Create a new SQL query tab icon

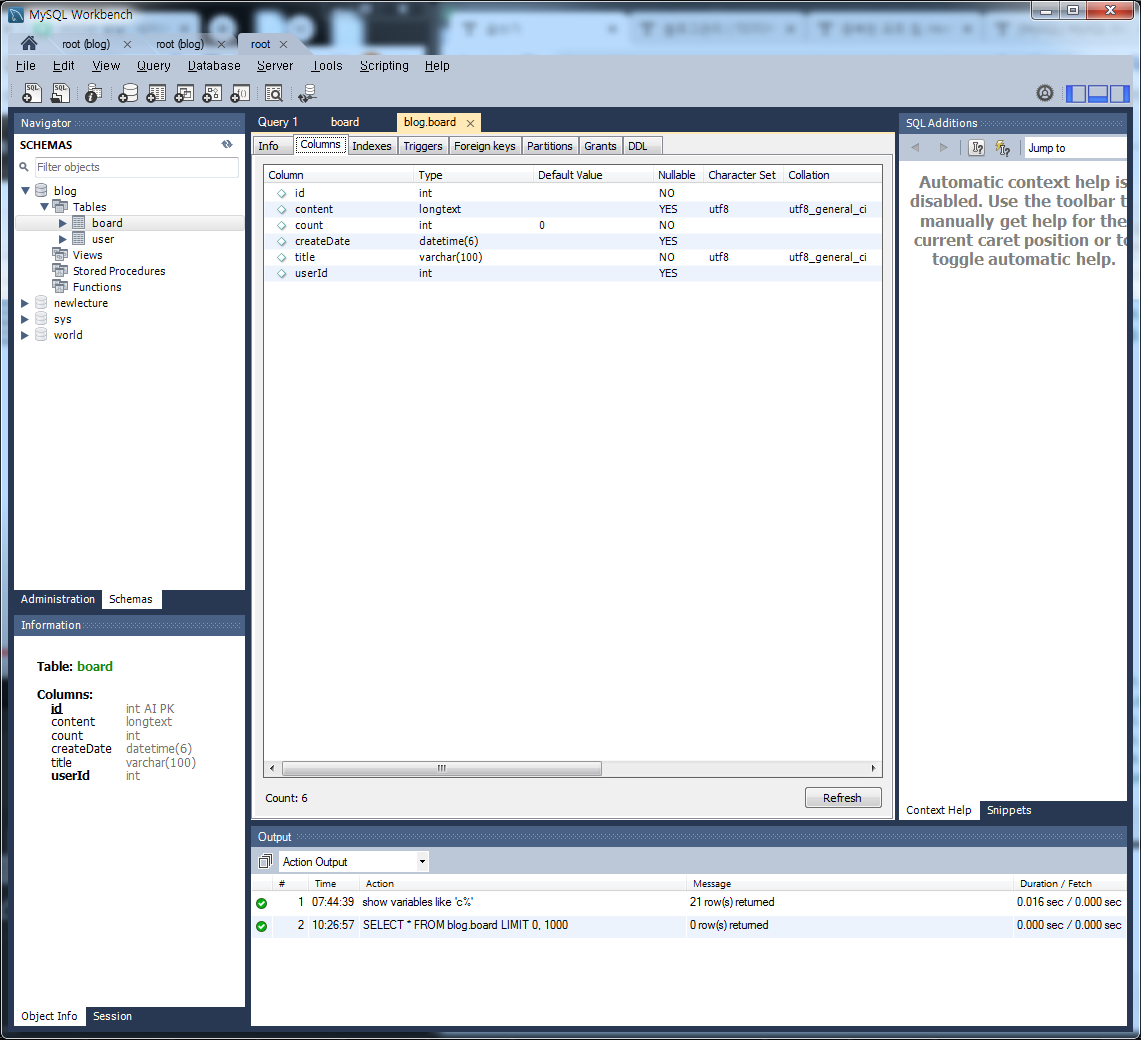click(x=32, y=93)
